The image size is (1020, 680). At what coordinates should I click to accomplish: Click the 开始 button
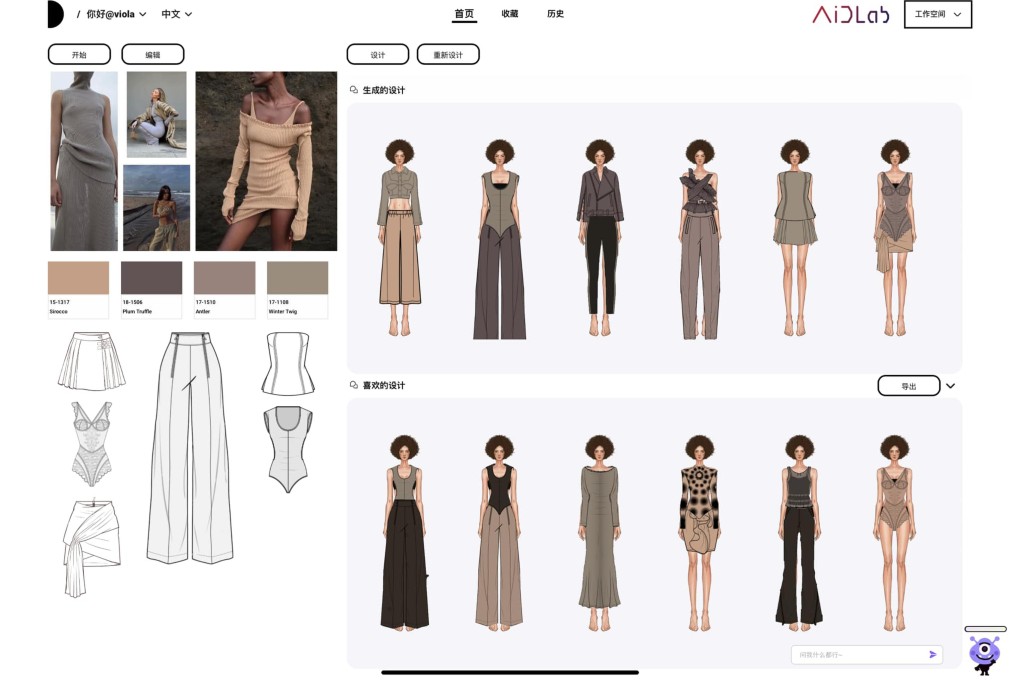coord(78,54)
